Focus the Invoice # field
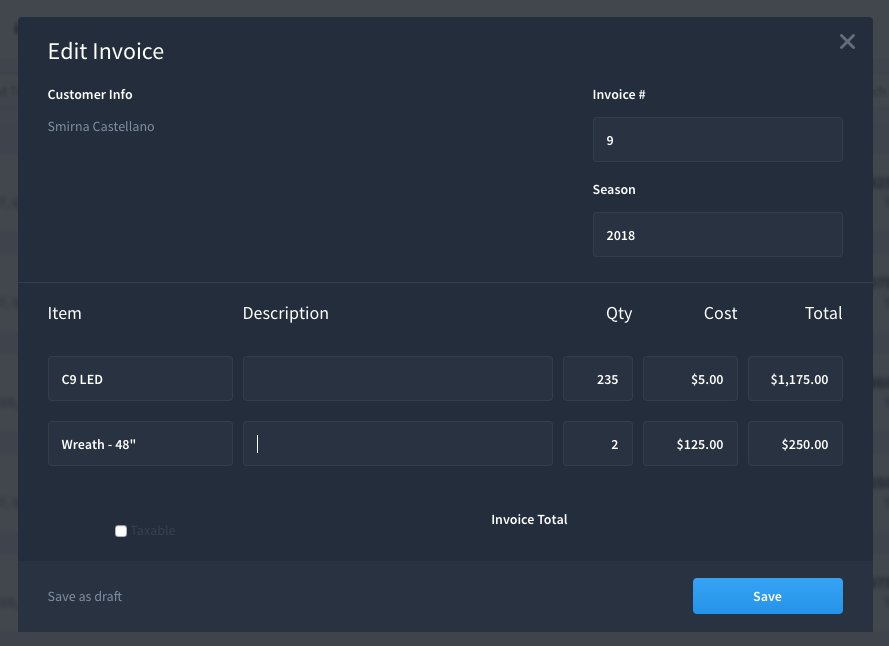Viewport: 889px width, 646px height. tap(717, 140)
